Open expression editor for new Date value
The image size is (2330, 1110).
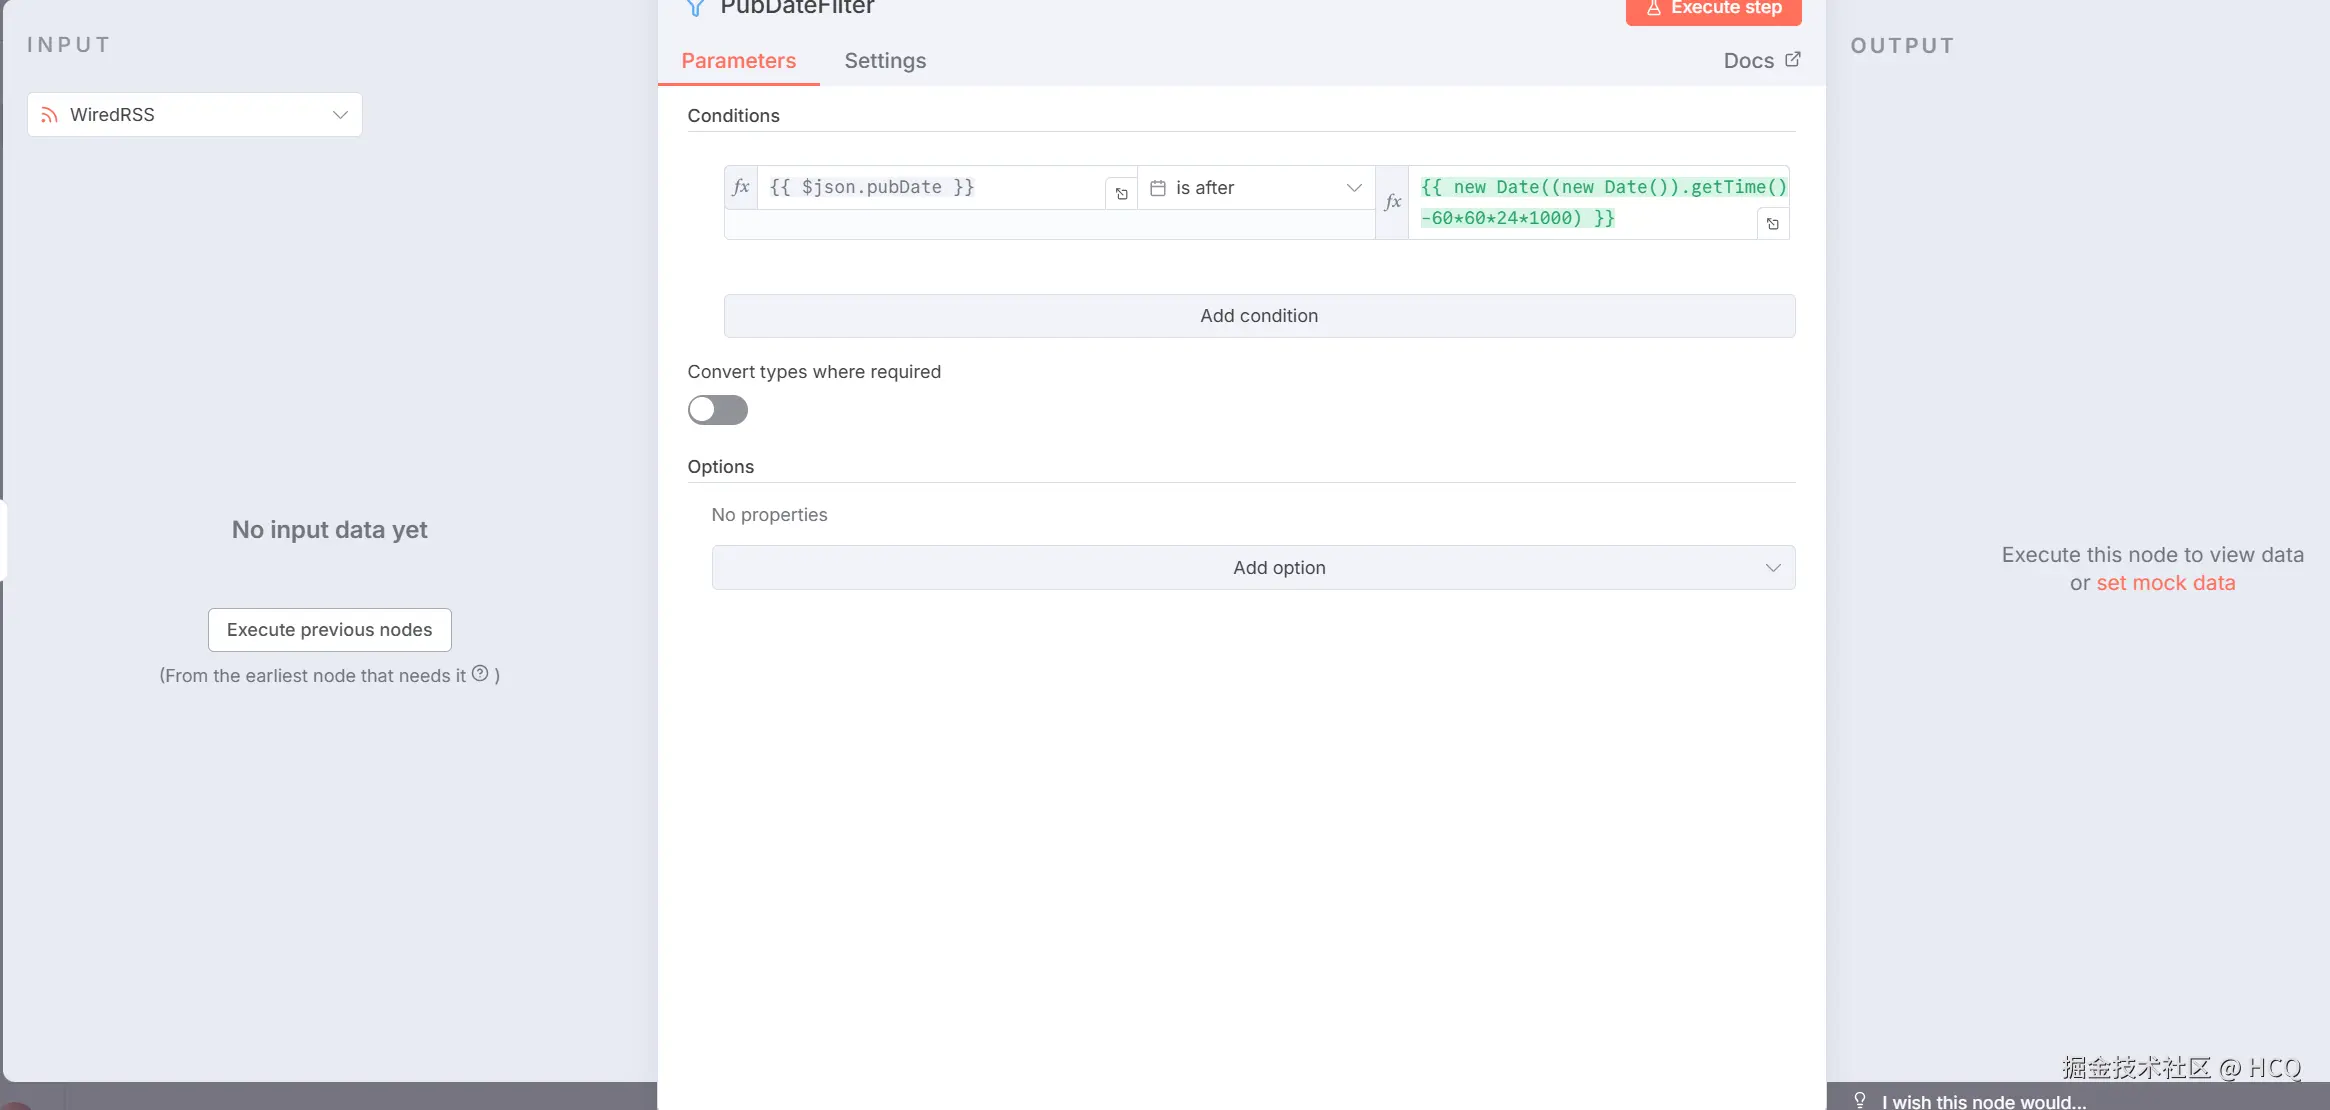coord(1772,224)
